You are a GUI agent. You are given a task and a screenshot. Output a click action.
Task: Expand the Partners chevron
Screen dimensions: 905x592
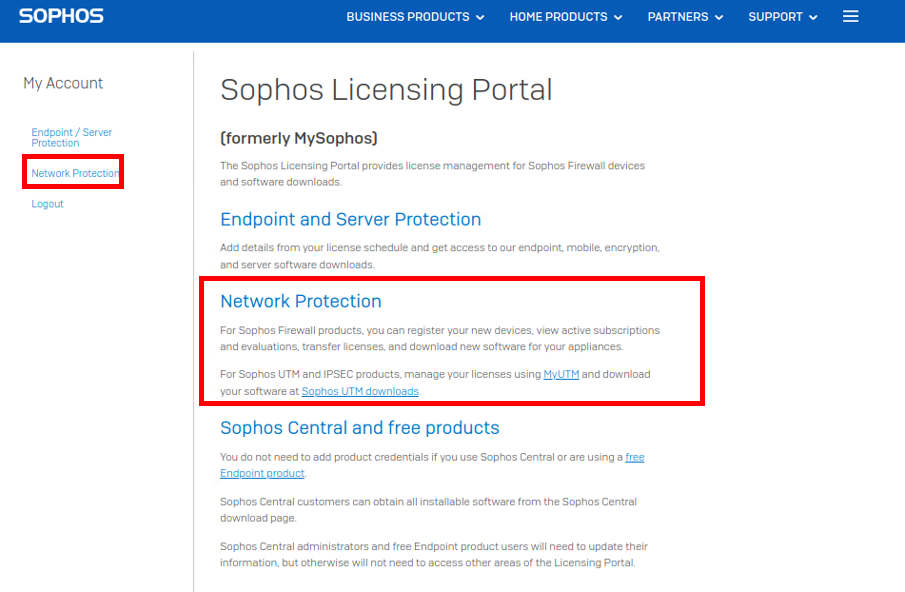(719, 17)
